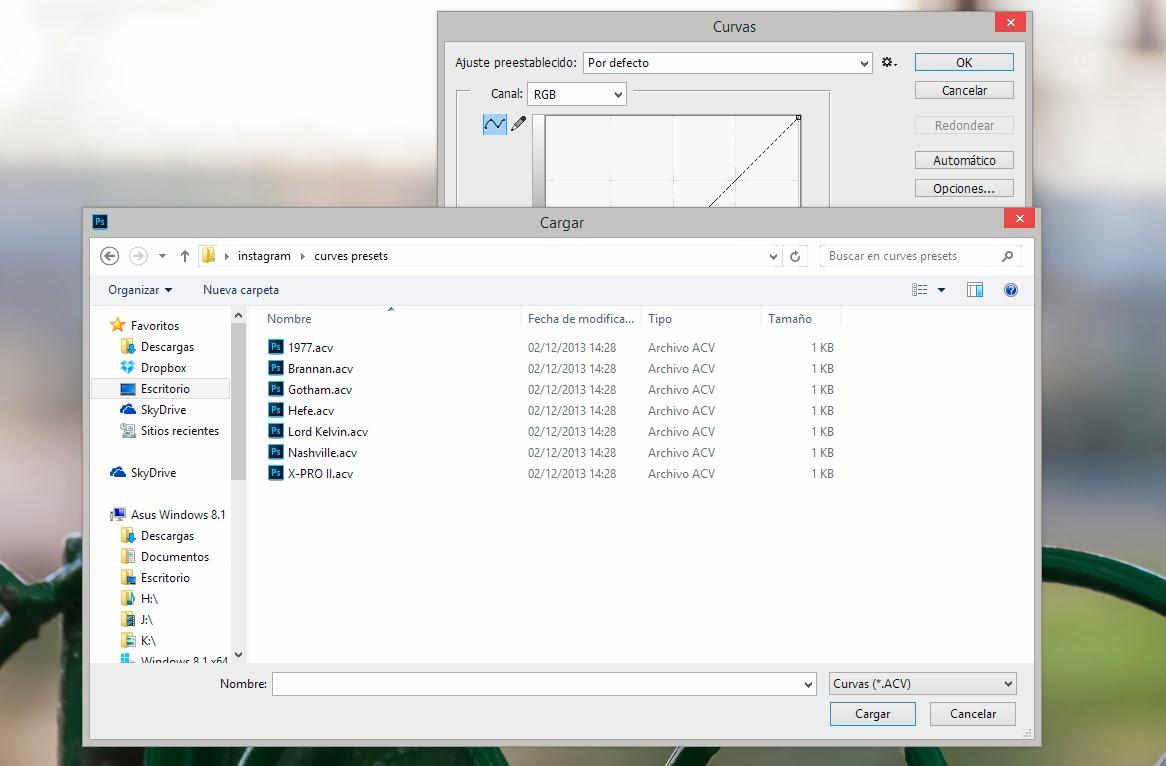Screen dimensions: 1166x766
Task: Open Descargas under Favoritos
Action: pos(157,347)
